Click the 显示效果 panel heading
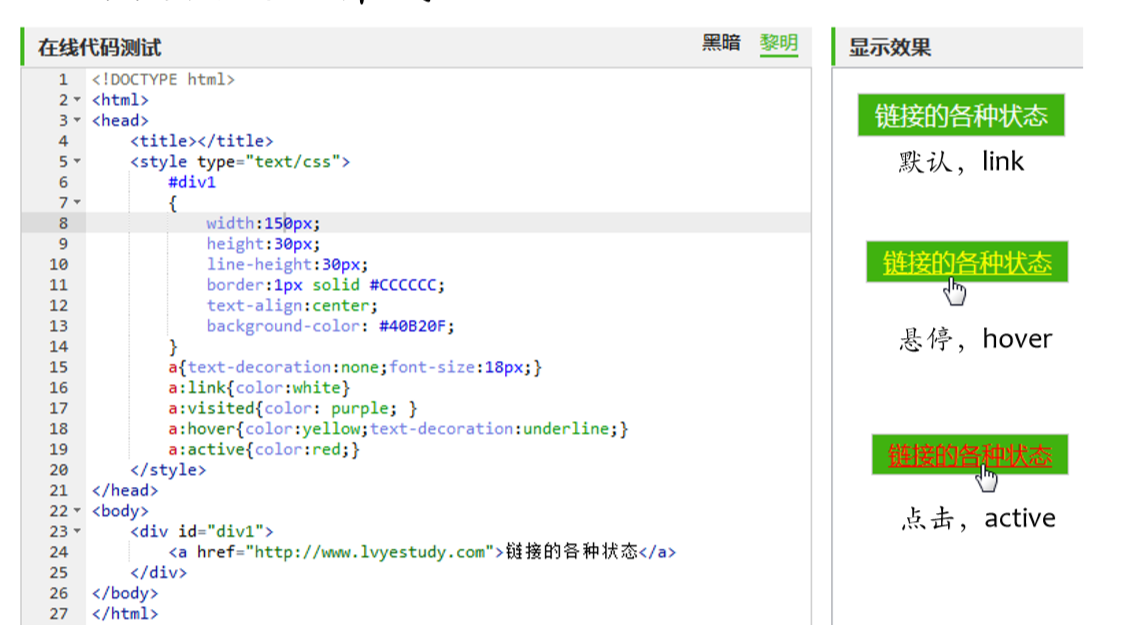 pos(890,48)
